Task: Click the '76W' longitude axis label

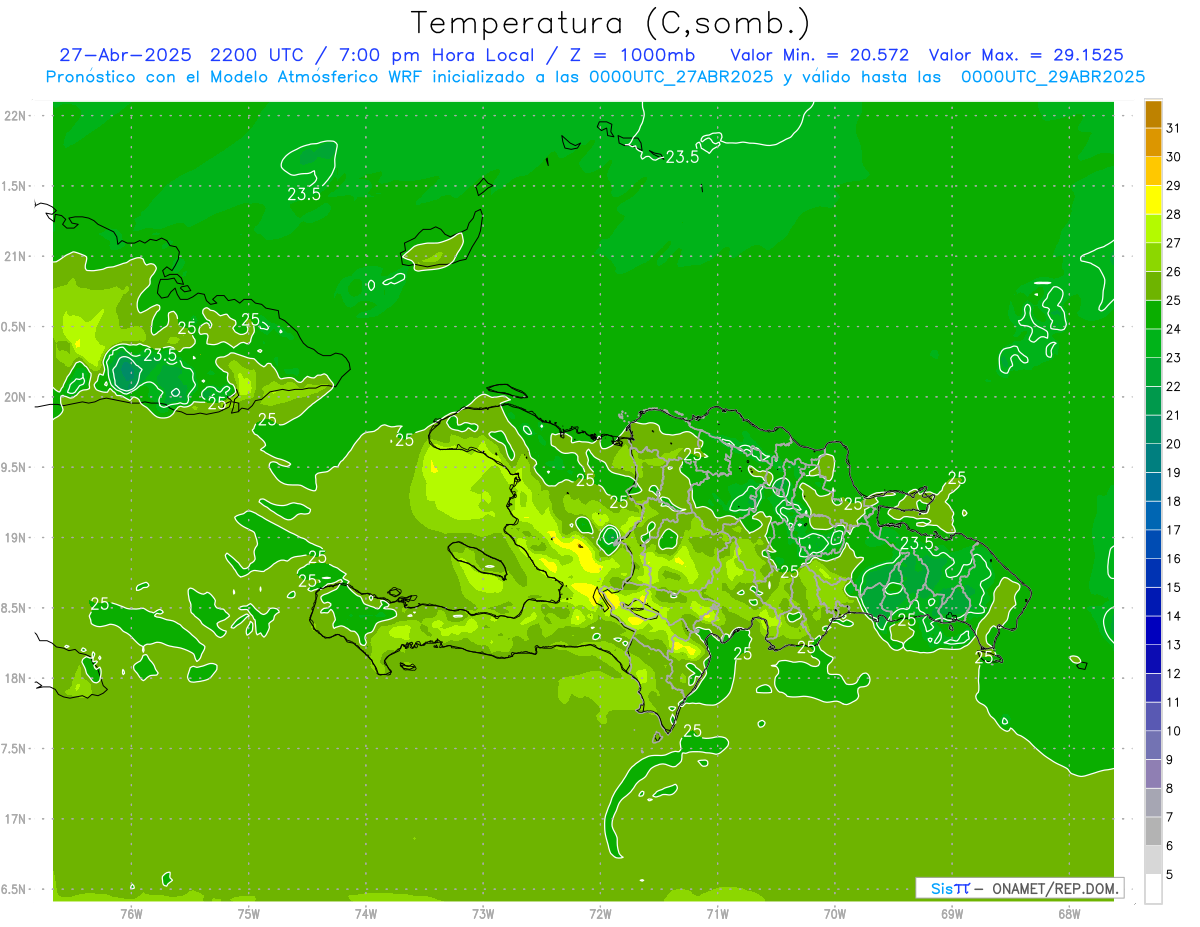Action: [131, 914]
